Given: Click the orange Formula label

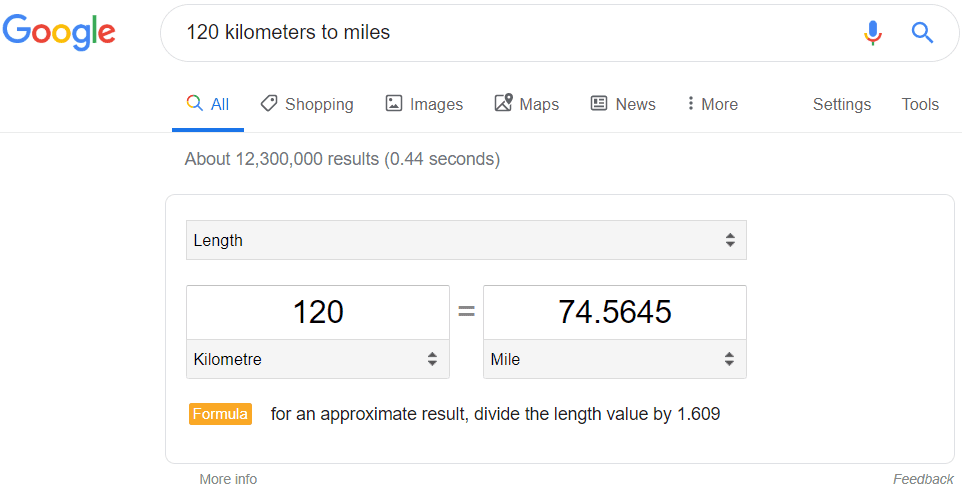Looking at the screenshot, I should point(220,414).
